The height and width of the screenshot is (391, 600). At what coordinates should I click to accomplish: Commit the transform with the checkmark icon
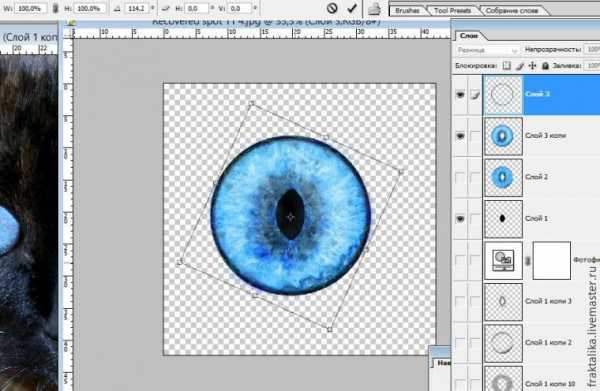click(x=352, y=8)
